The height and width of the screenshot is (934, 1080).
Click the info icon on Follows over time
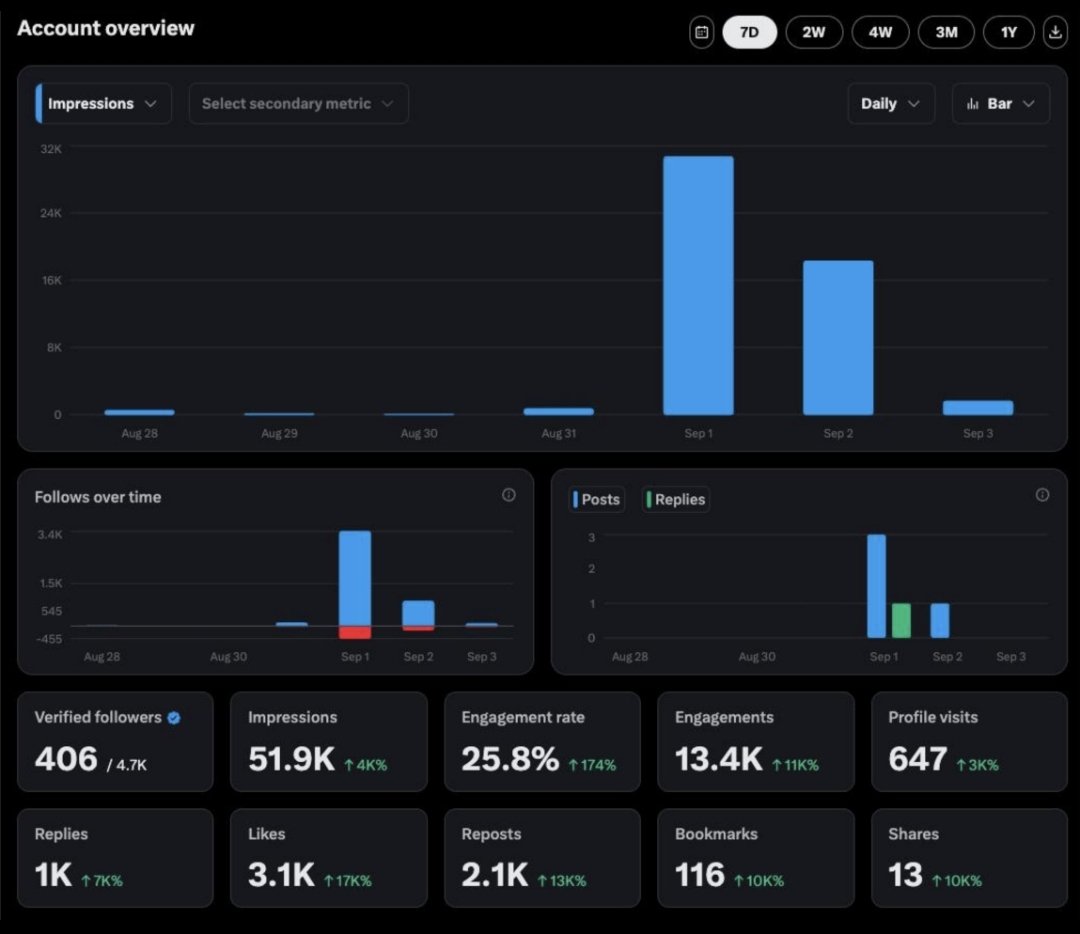[509, 495]
